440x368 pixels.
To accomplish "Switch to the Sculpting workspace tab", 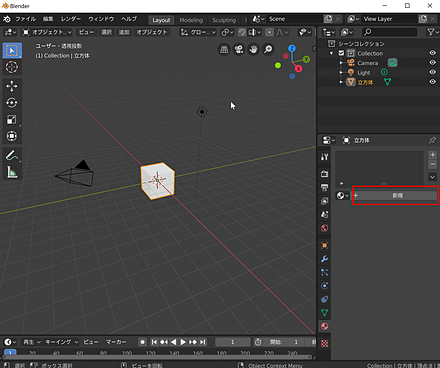I will [x=224, y=20].
